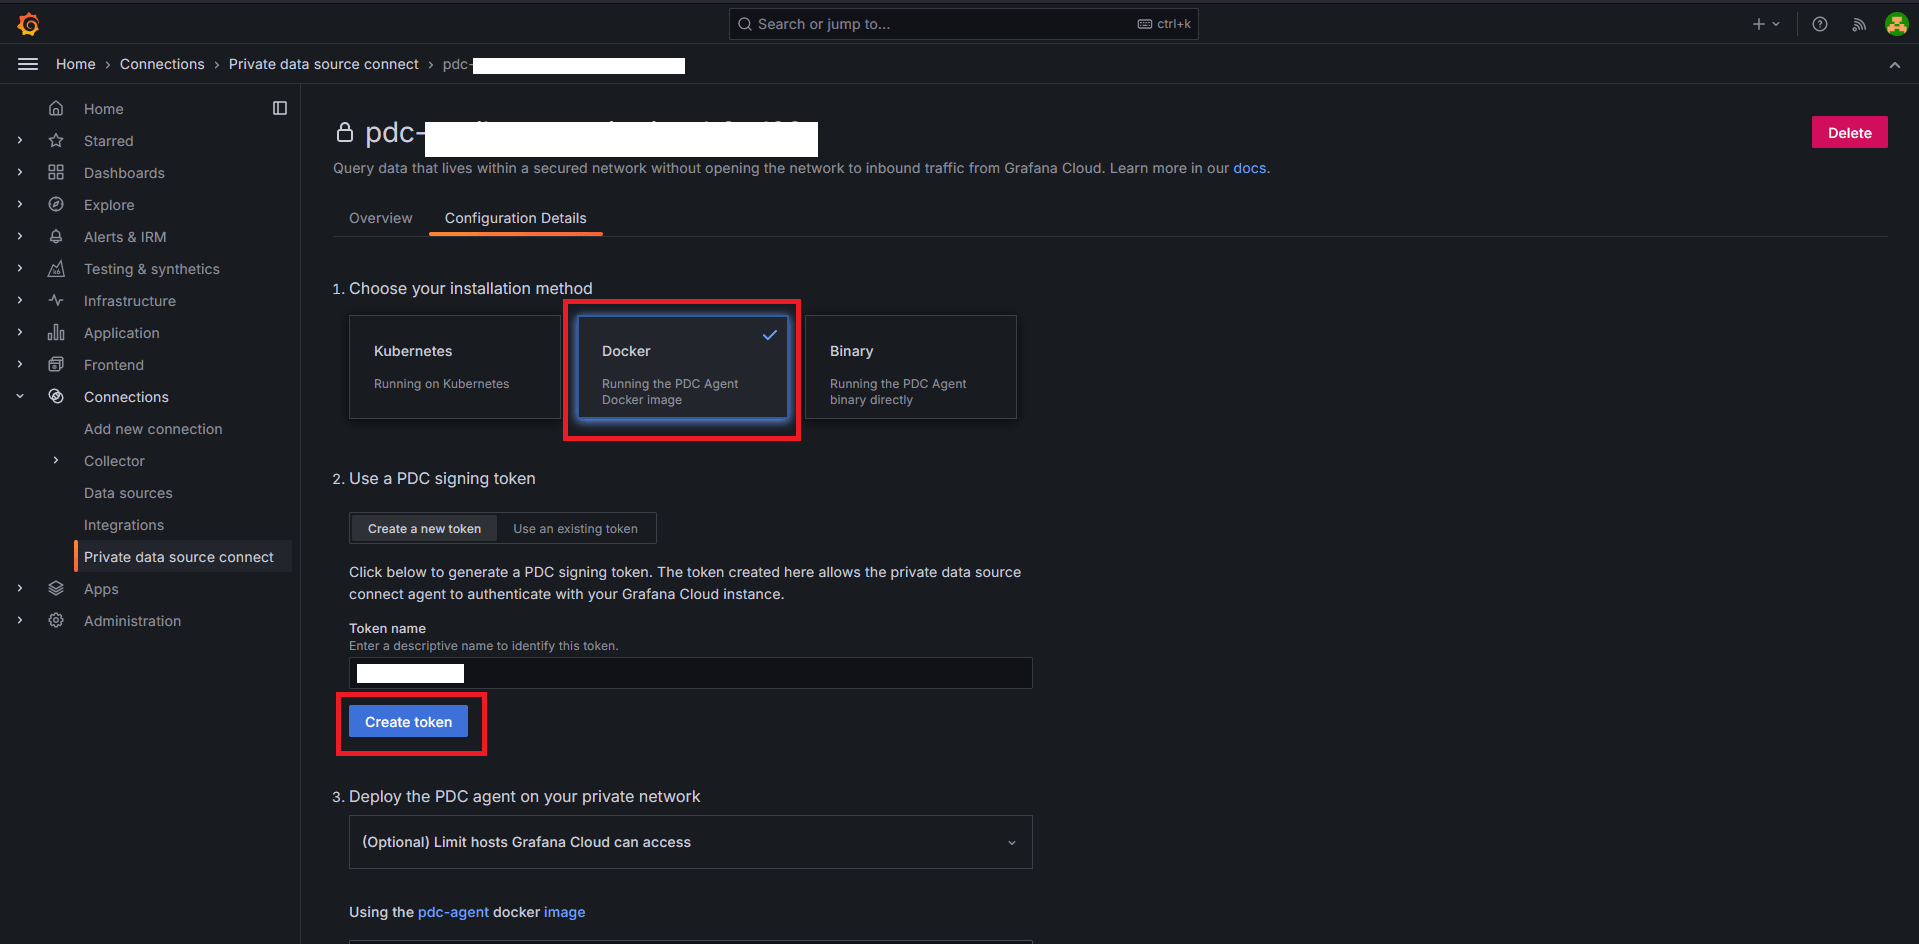Viewport: 1919px width, 944px height.
Task: Go to Connections breadcrumb
Action: click(162, 64)
